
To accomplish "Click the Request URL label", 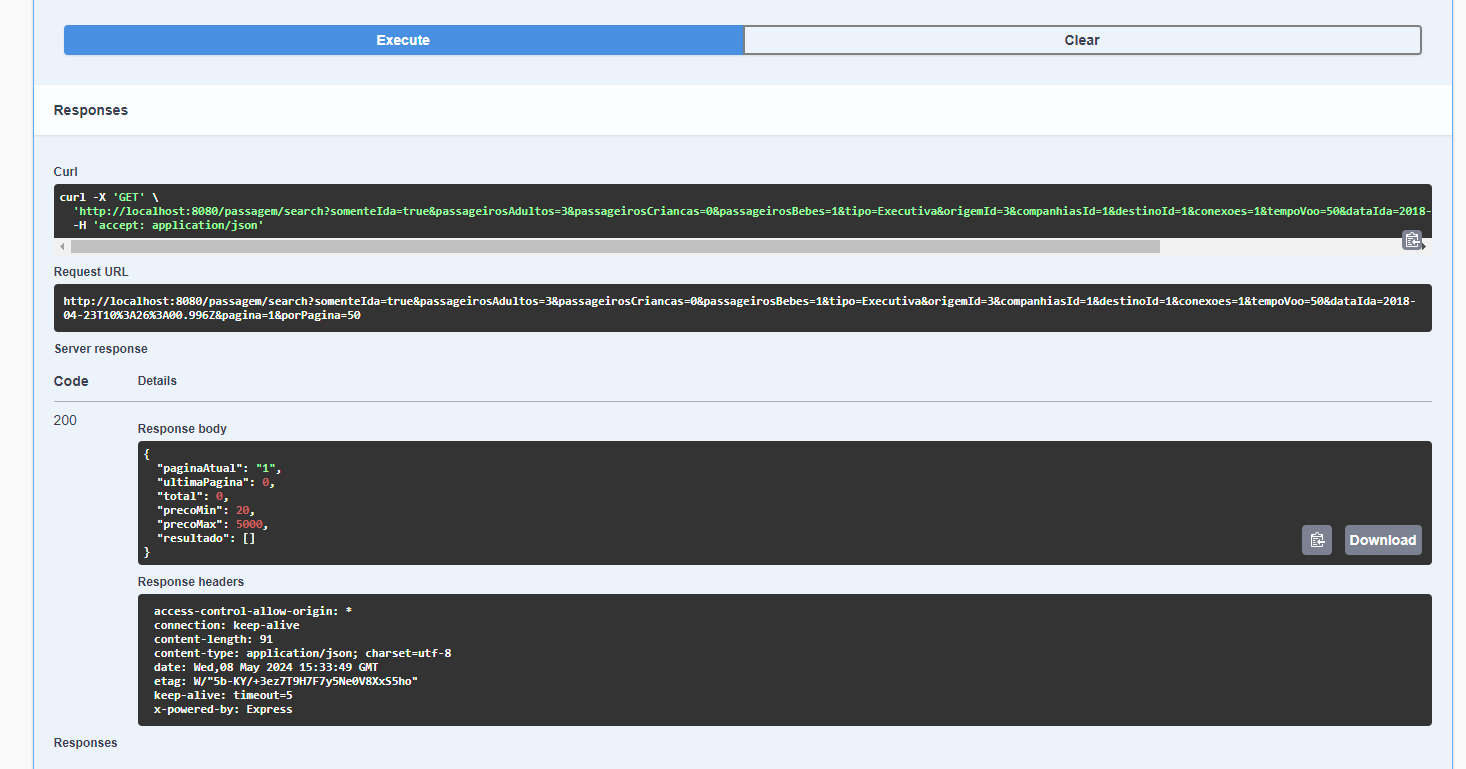I will pos(91,272).
